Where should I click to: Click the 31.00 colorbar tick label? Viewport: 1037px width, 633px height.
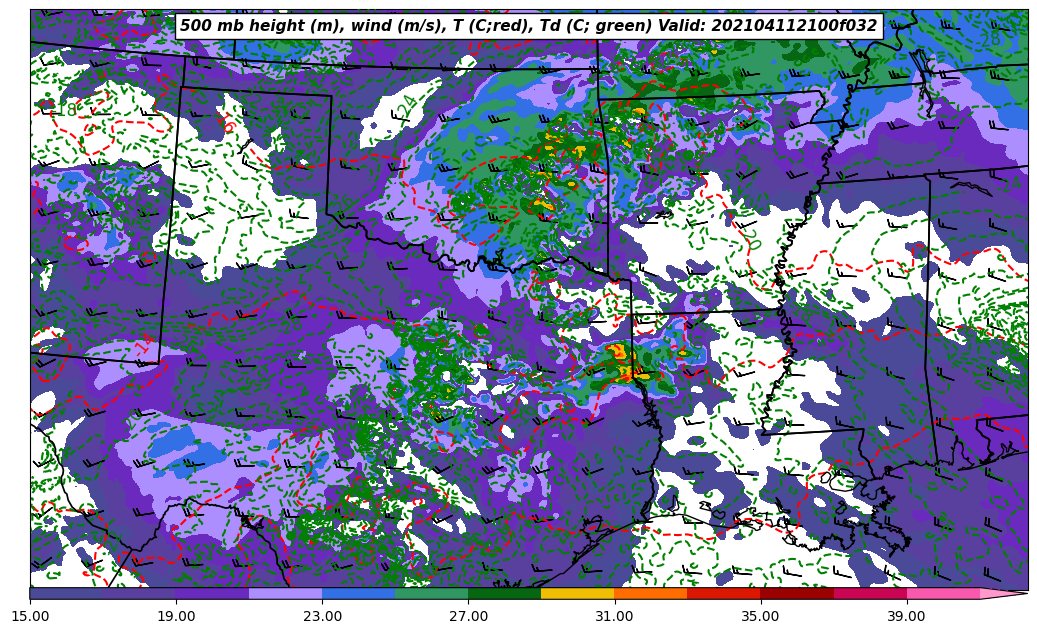(x=614, y=617)
